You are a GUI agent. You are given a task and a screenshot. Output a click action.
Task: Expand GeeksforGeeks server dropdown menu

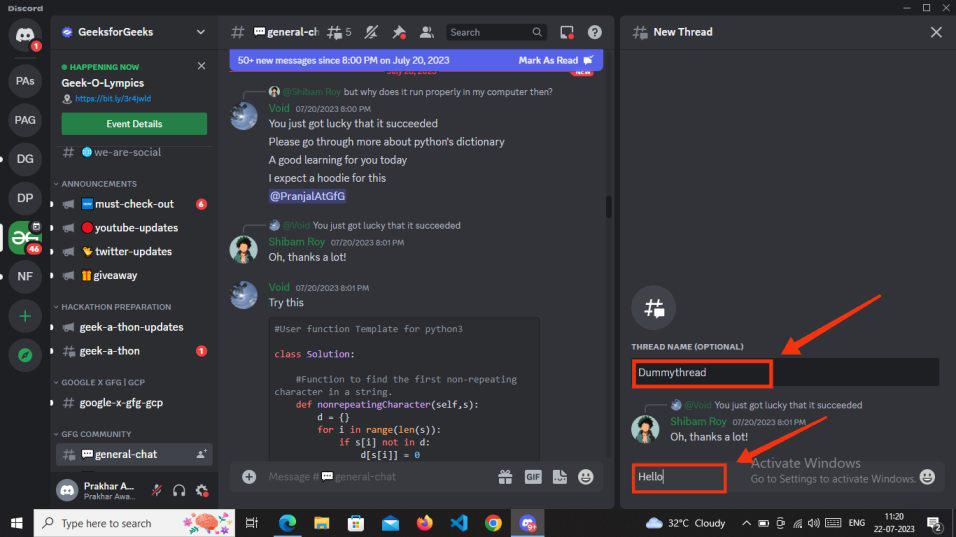point(201,32)
